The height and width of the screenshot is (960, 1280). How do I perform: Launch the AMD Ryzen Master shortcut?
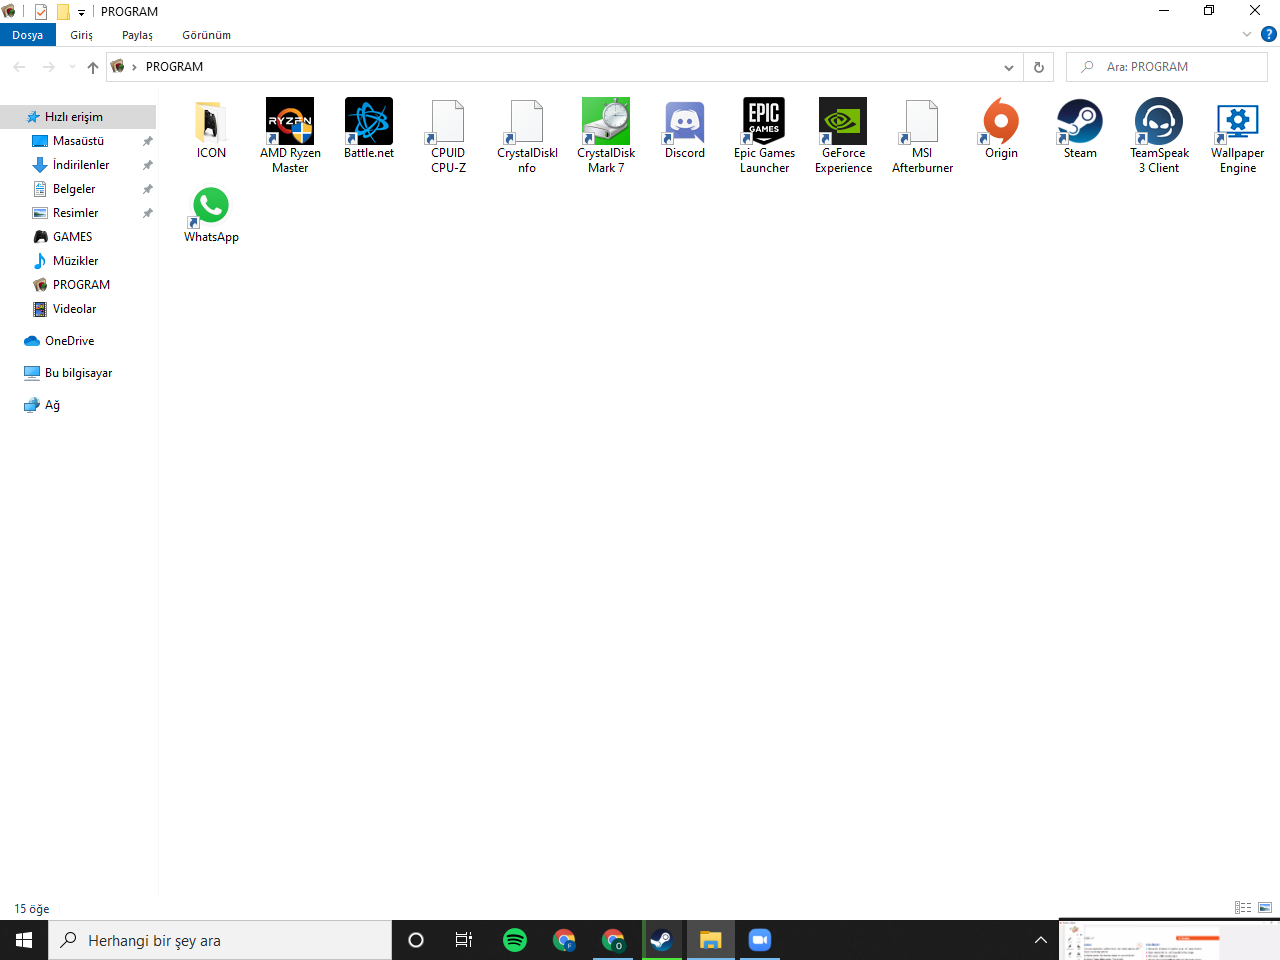[x=290, y=136]
